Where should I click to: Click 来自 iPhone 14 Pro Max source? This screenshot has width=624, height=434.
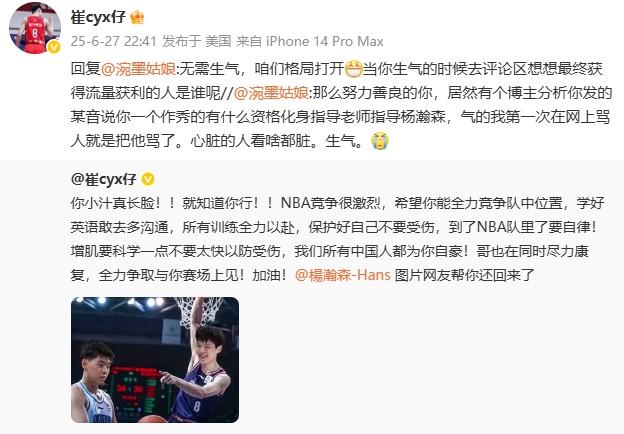point(310,41)
